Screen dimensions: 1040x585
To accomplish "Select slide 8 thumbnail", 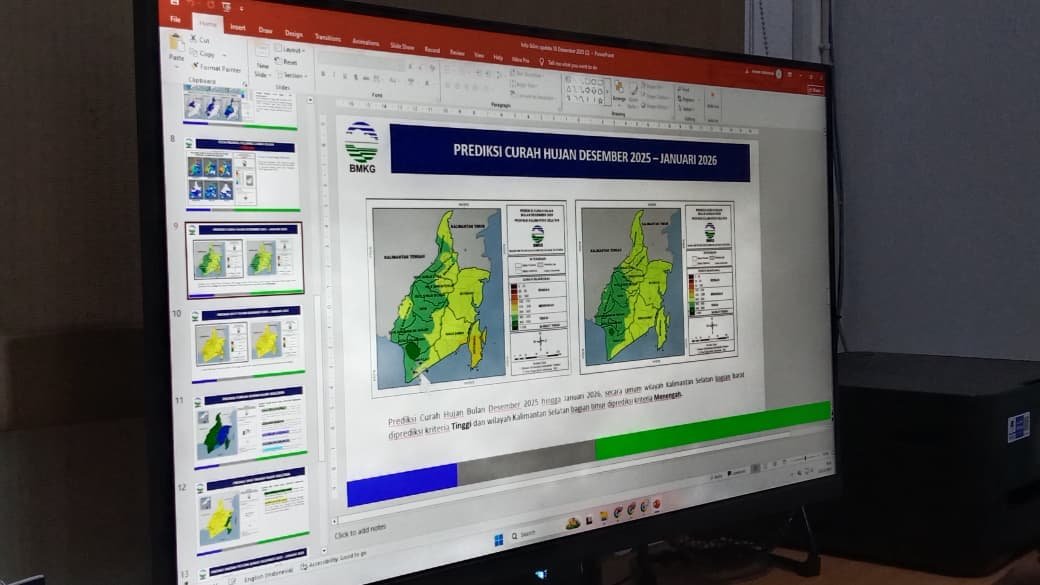I will point(241,172).
